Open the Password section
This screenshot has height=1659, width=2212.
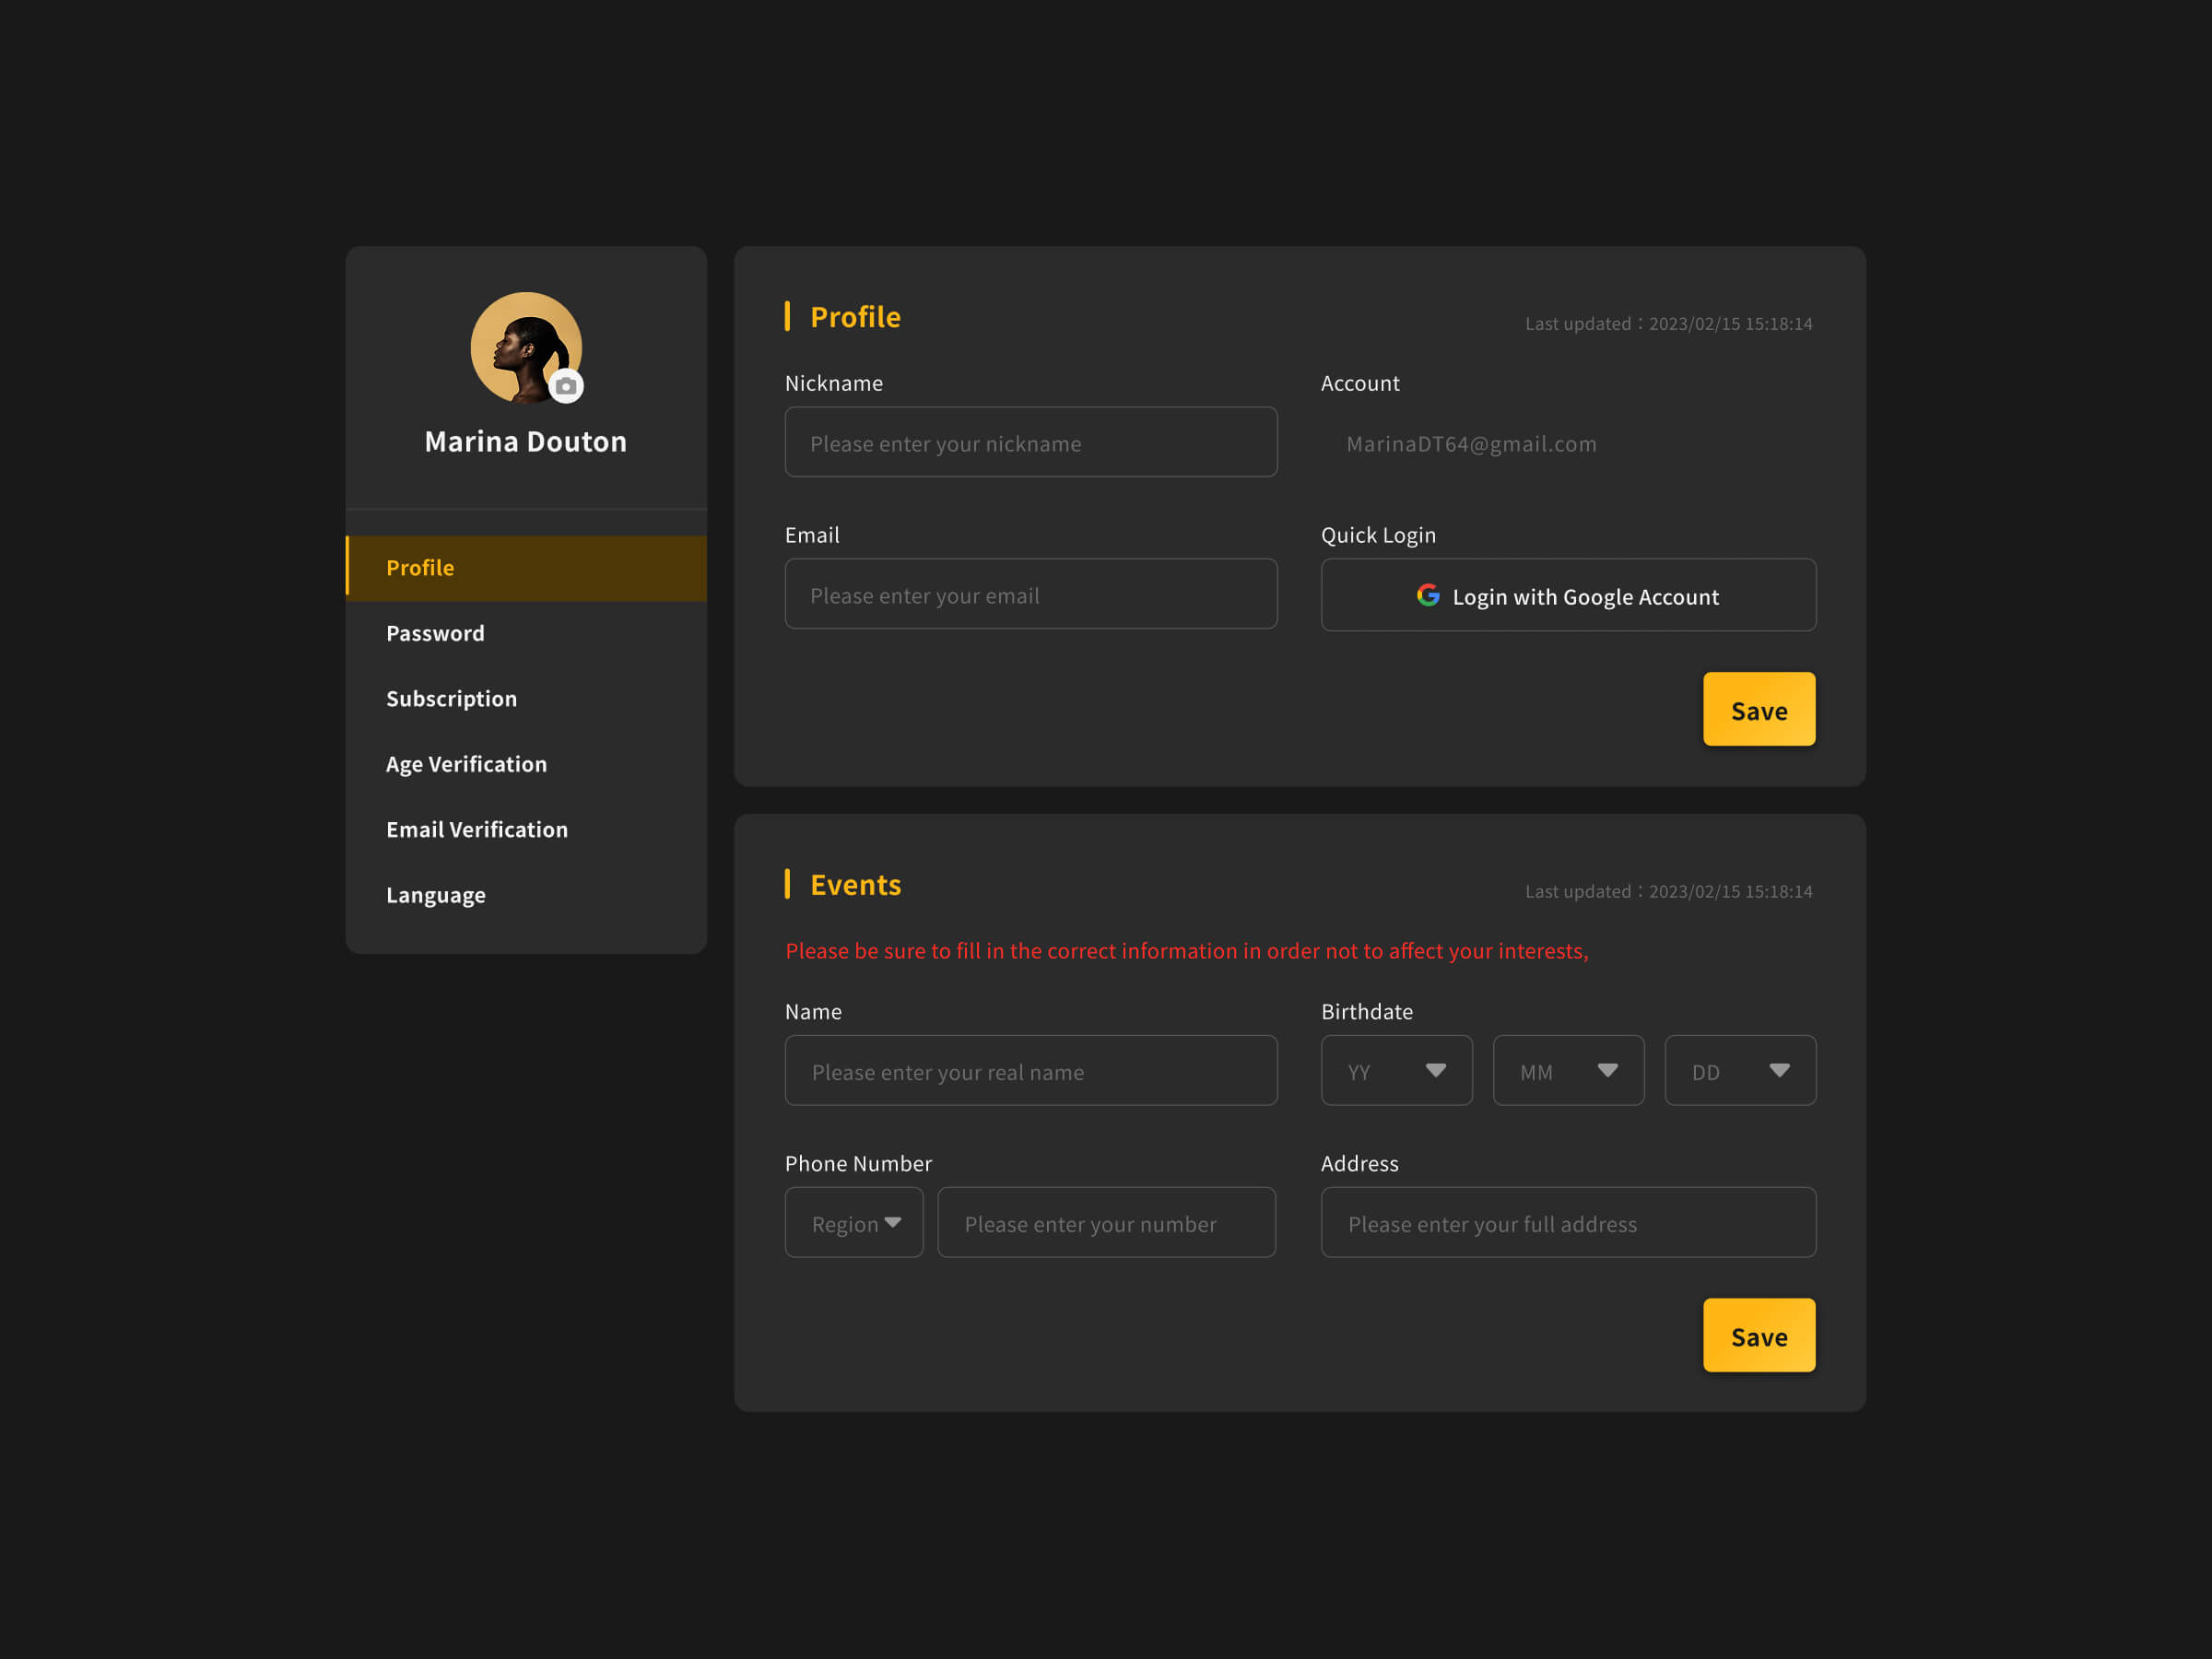coord(436,633)
